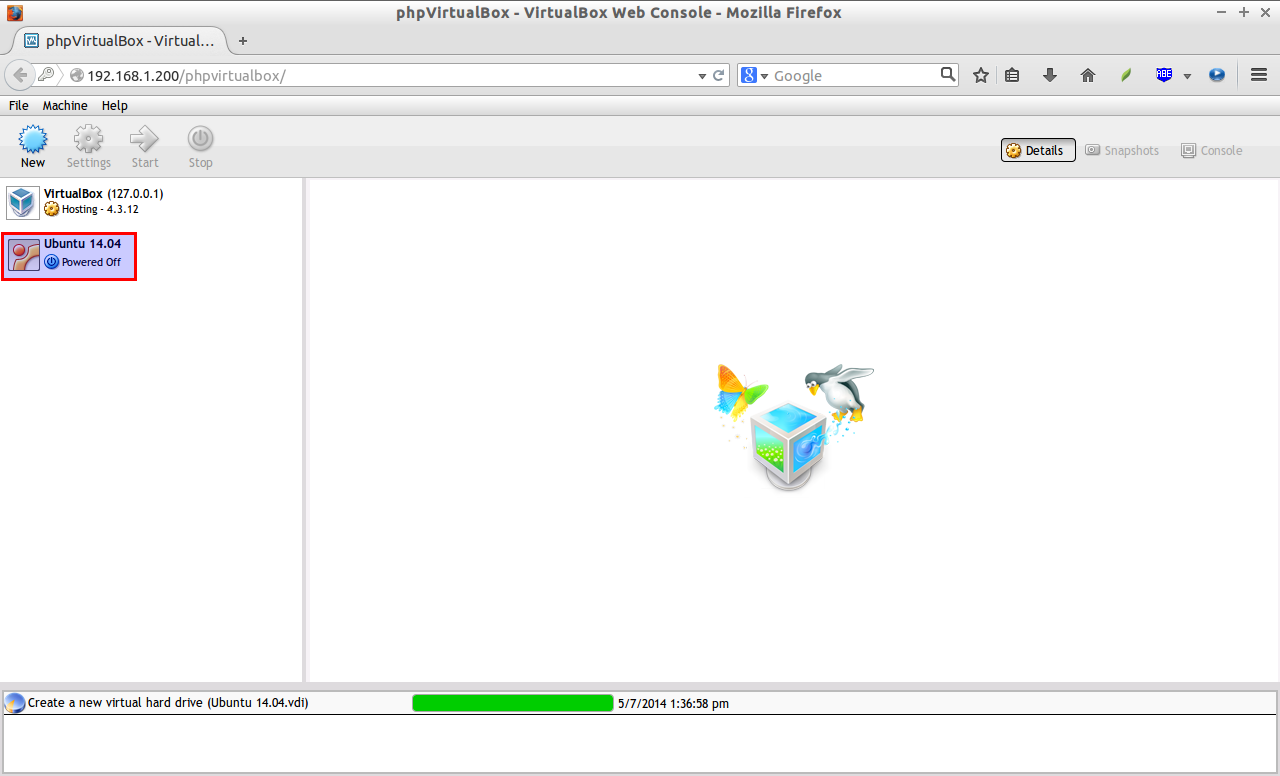Click the green task progress bar

[x=513, y=703]
